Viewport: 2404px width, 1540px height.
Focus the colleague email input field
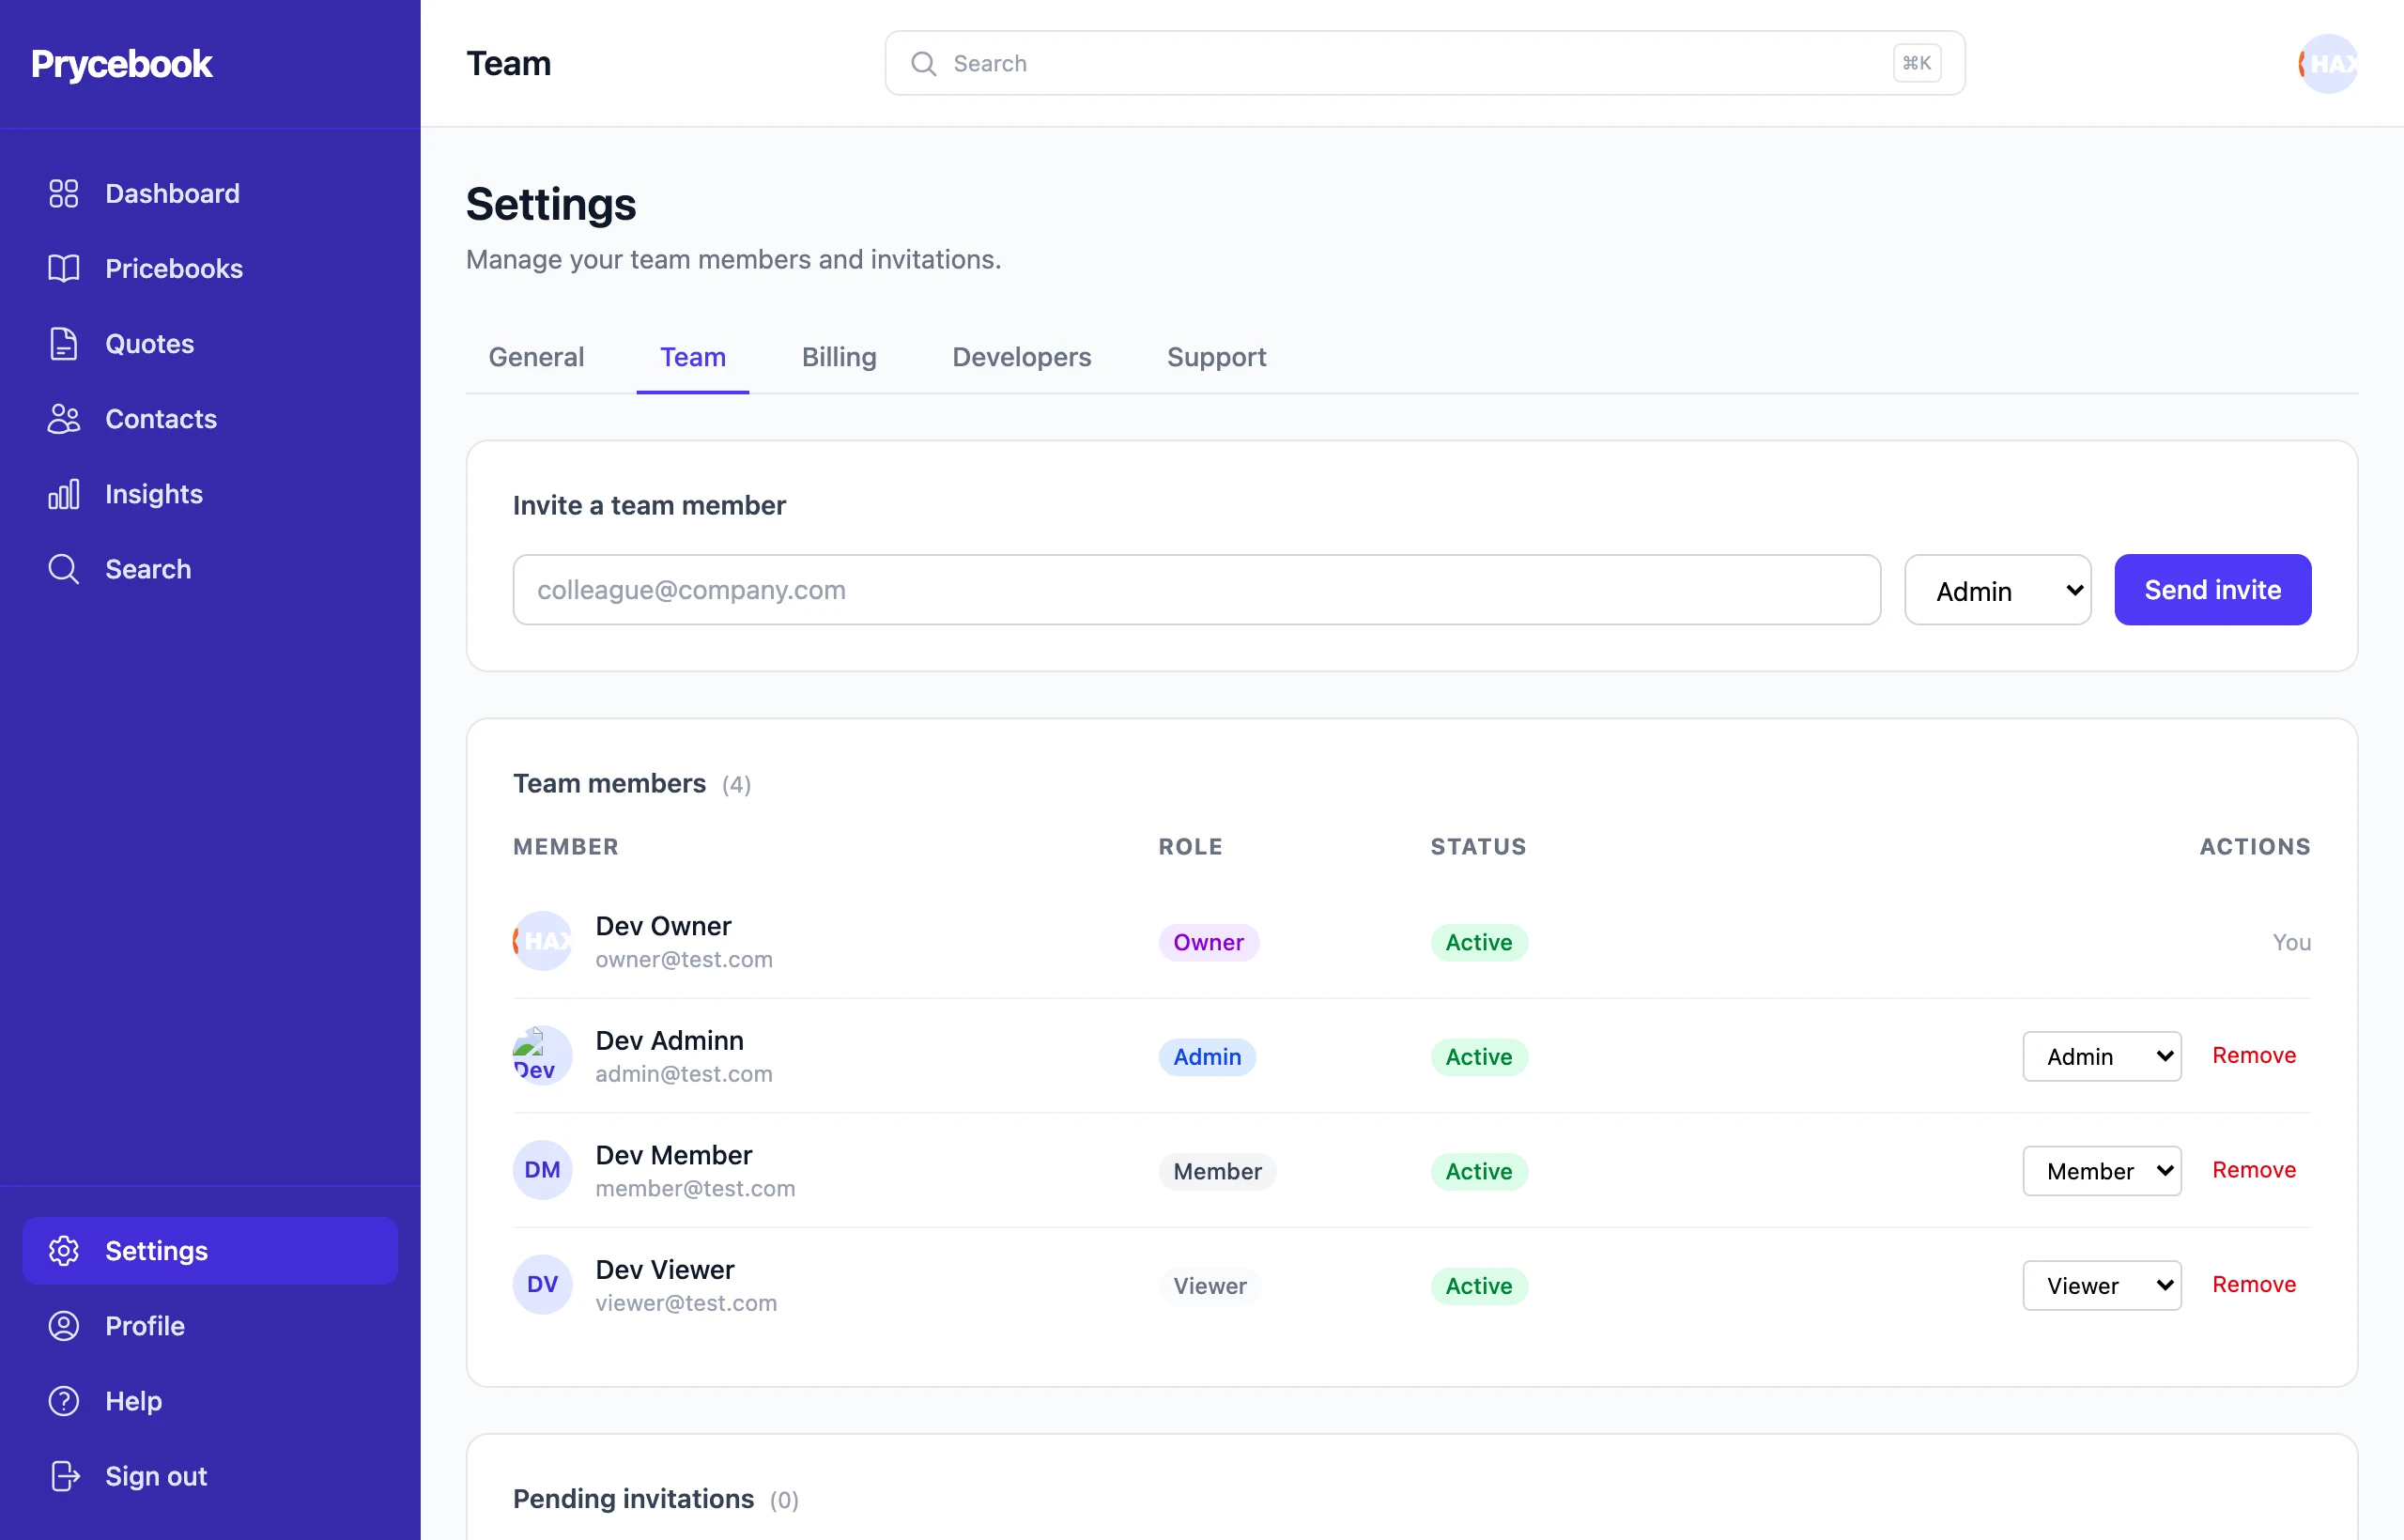pyautogui.click(x=1196, y=590)
